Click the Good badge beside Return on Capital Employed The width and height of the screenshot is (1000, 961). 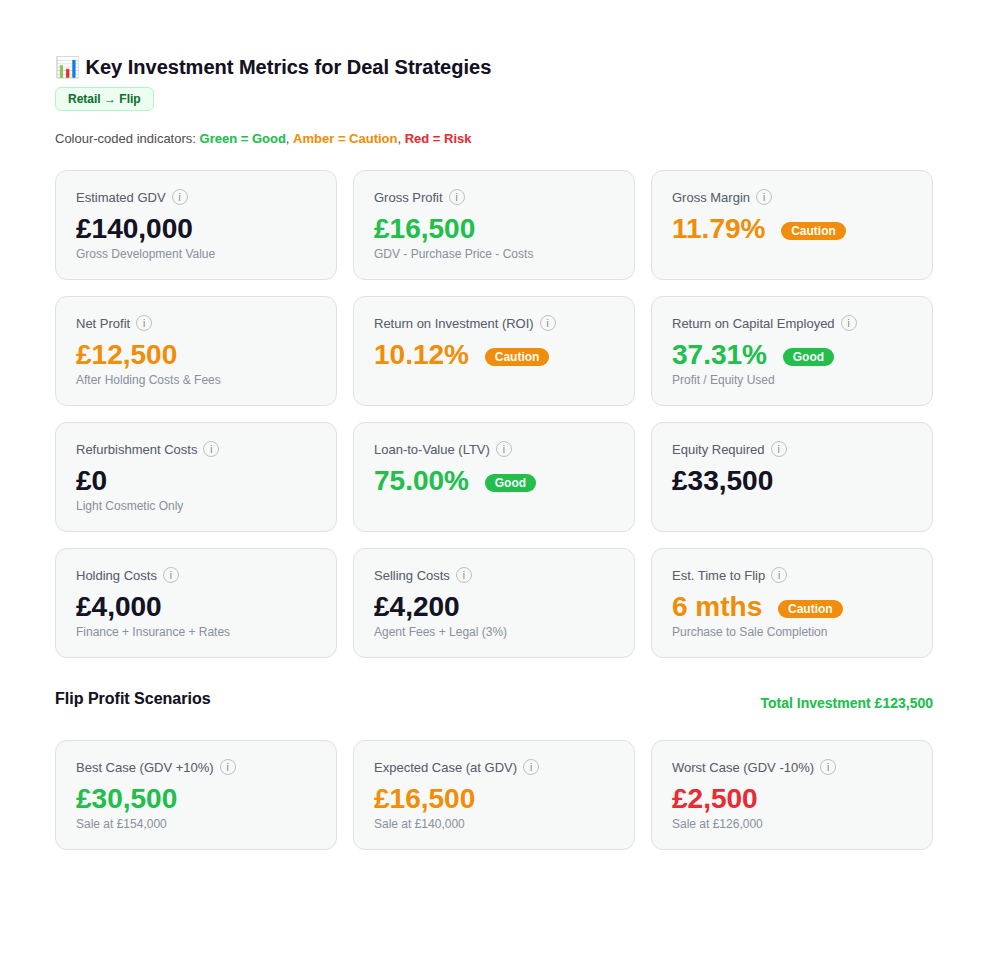(808, 356)
